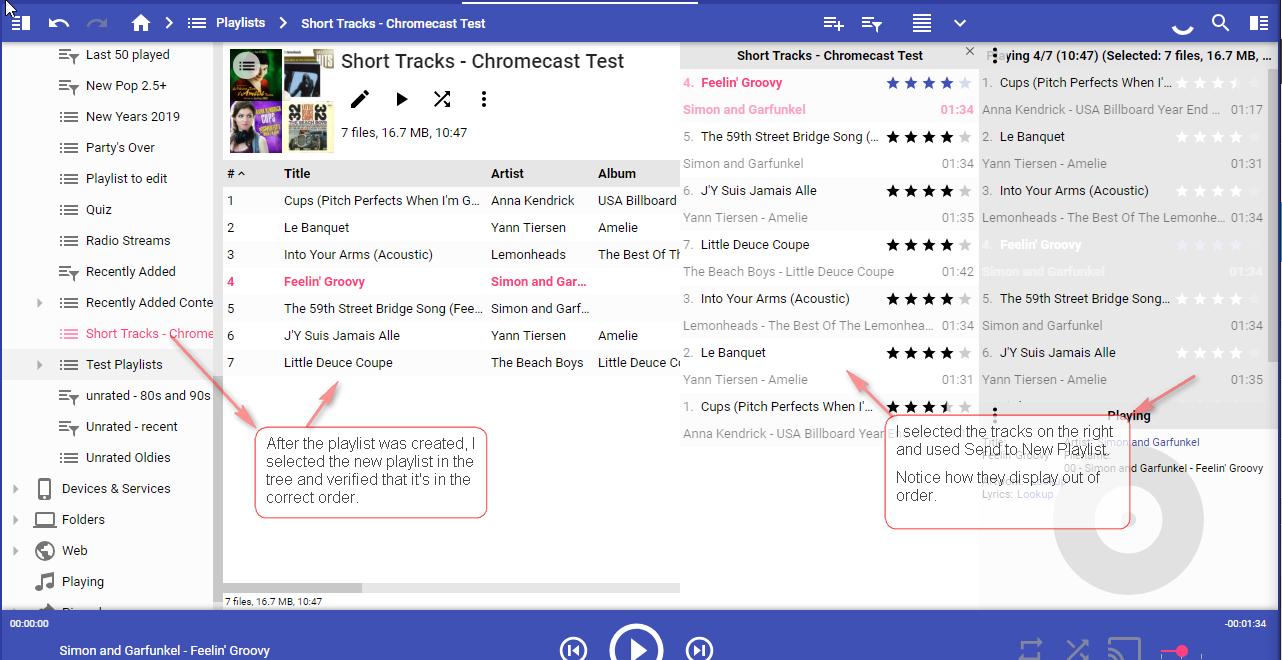The image size is (1282, 660).
Task: Adjust the pink volume slider
Action: coord(1181,651)
